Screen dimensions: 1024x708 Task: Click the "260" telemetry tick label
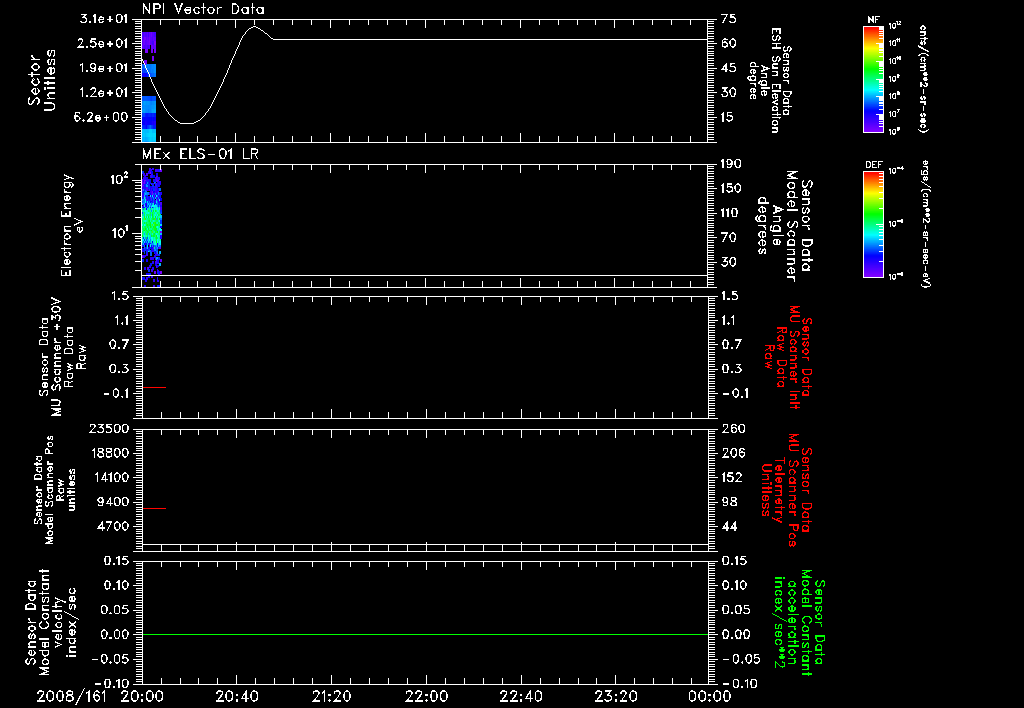pos(733,428)
